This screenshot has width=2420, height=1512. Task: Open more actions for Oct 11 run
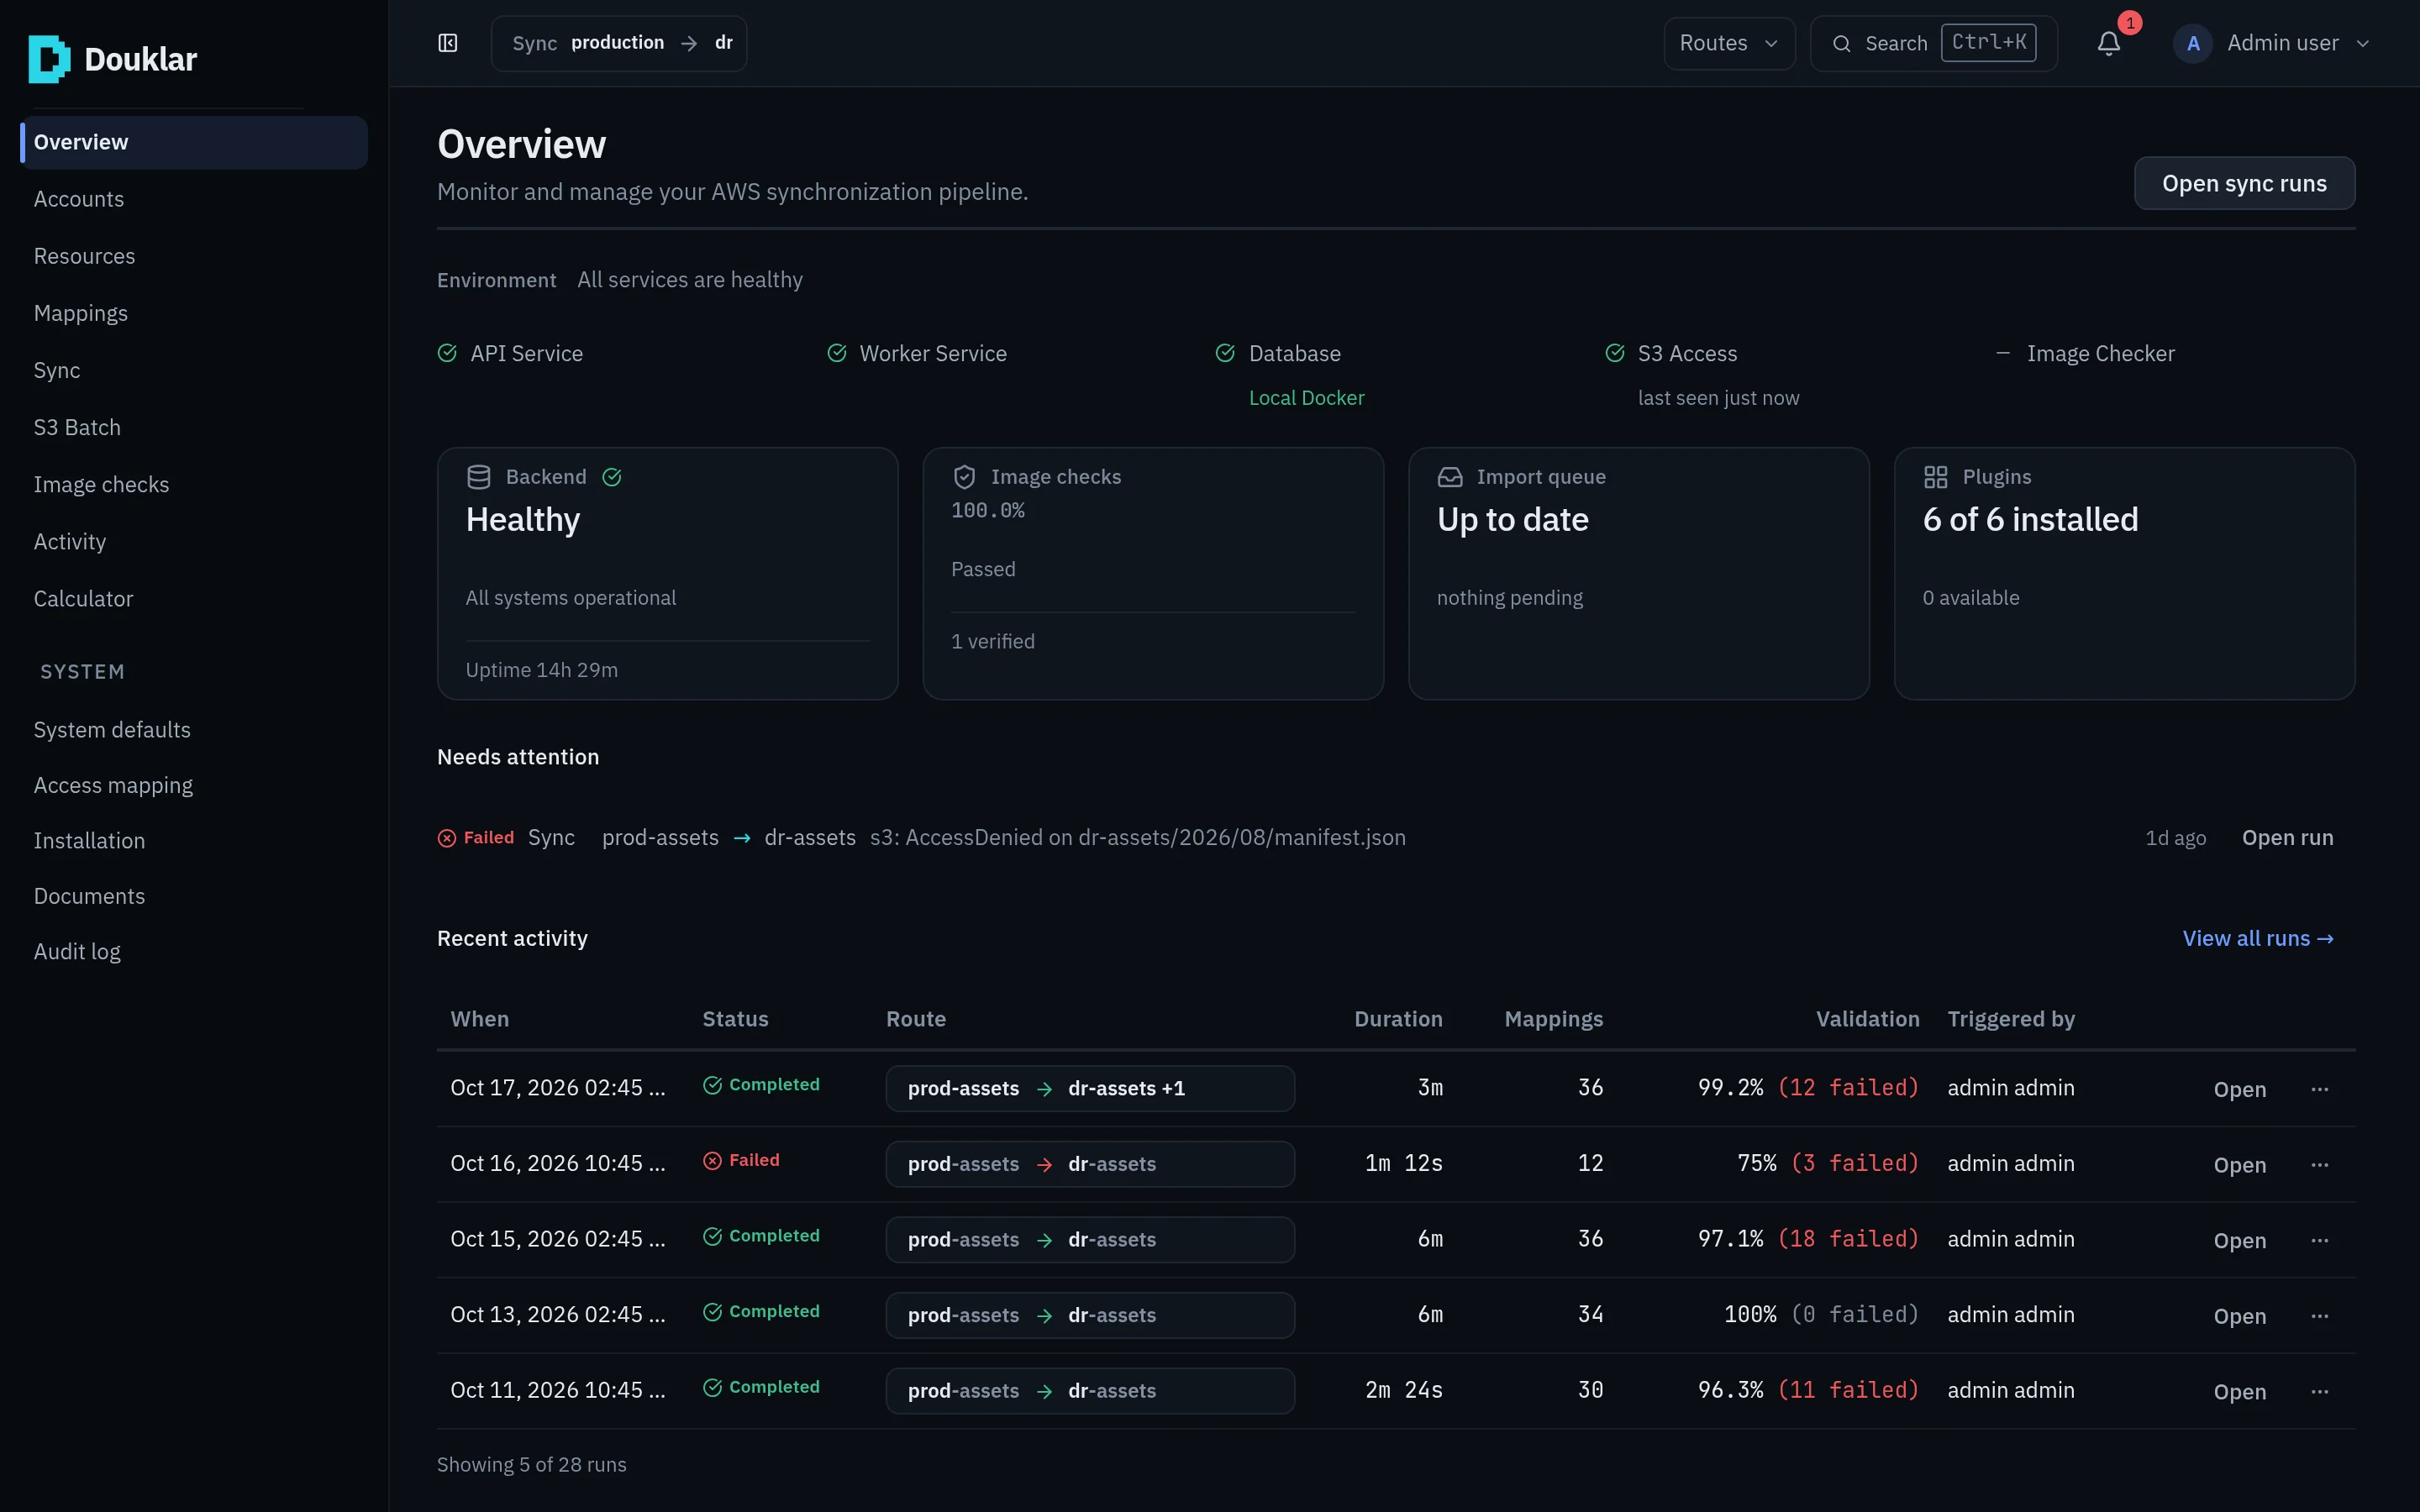2320,1392
